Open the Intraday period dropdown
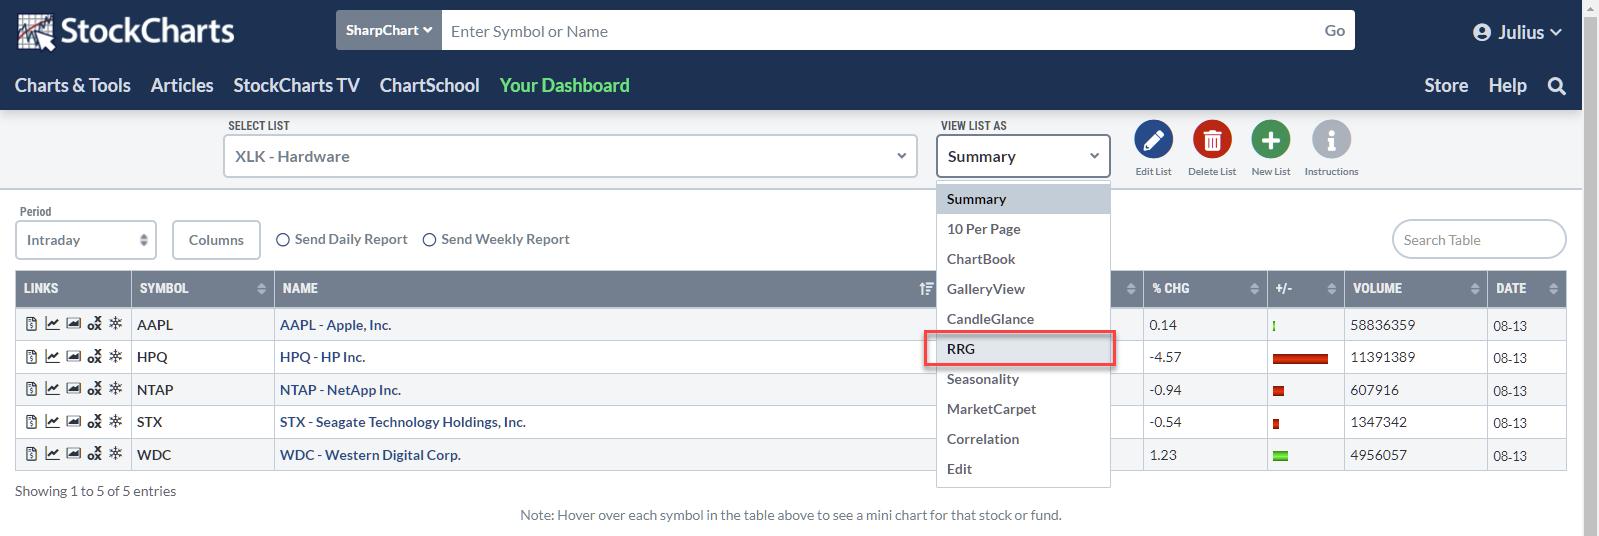This screenshot has width=1599, height=536. click(x=86, y=240)
